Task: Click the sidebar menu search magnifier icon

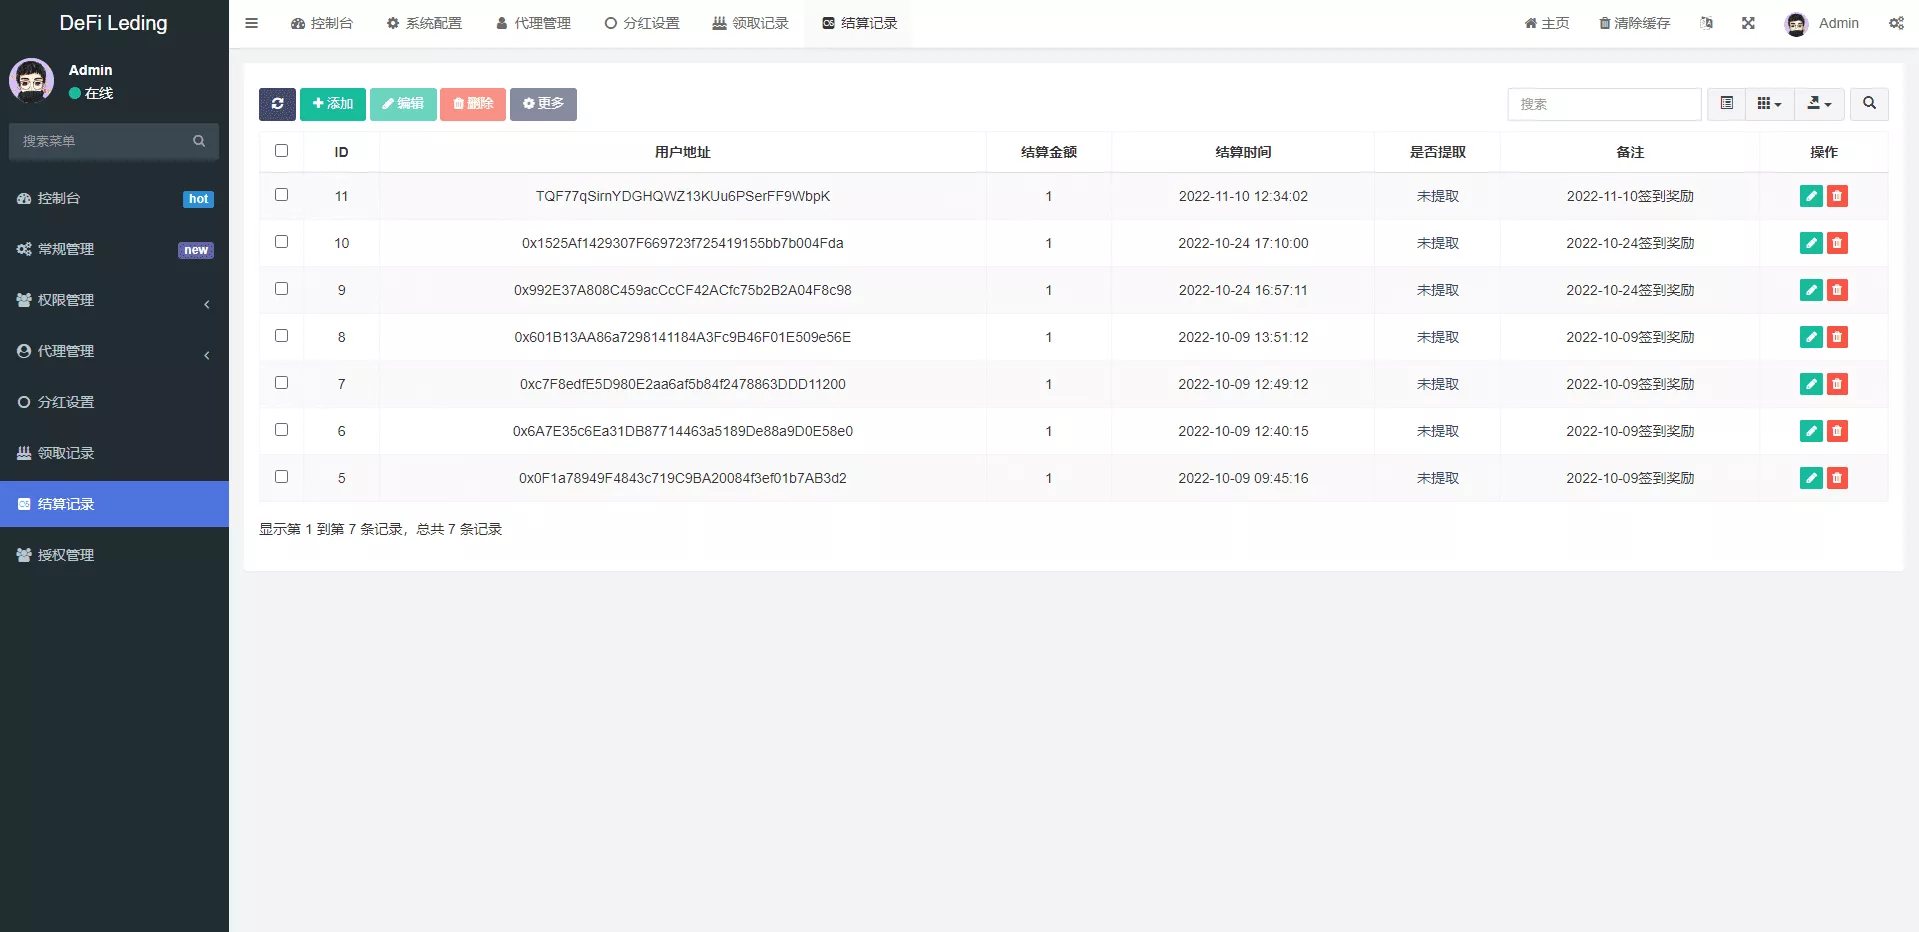Action: 199,141
